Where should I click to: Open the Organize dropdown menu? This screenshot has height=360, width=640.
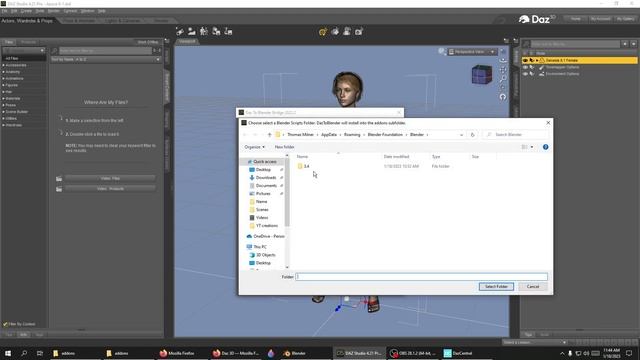254,147
